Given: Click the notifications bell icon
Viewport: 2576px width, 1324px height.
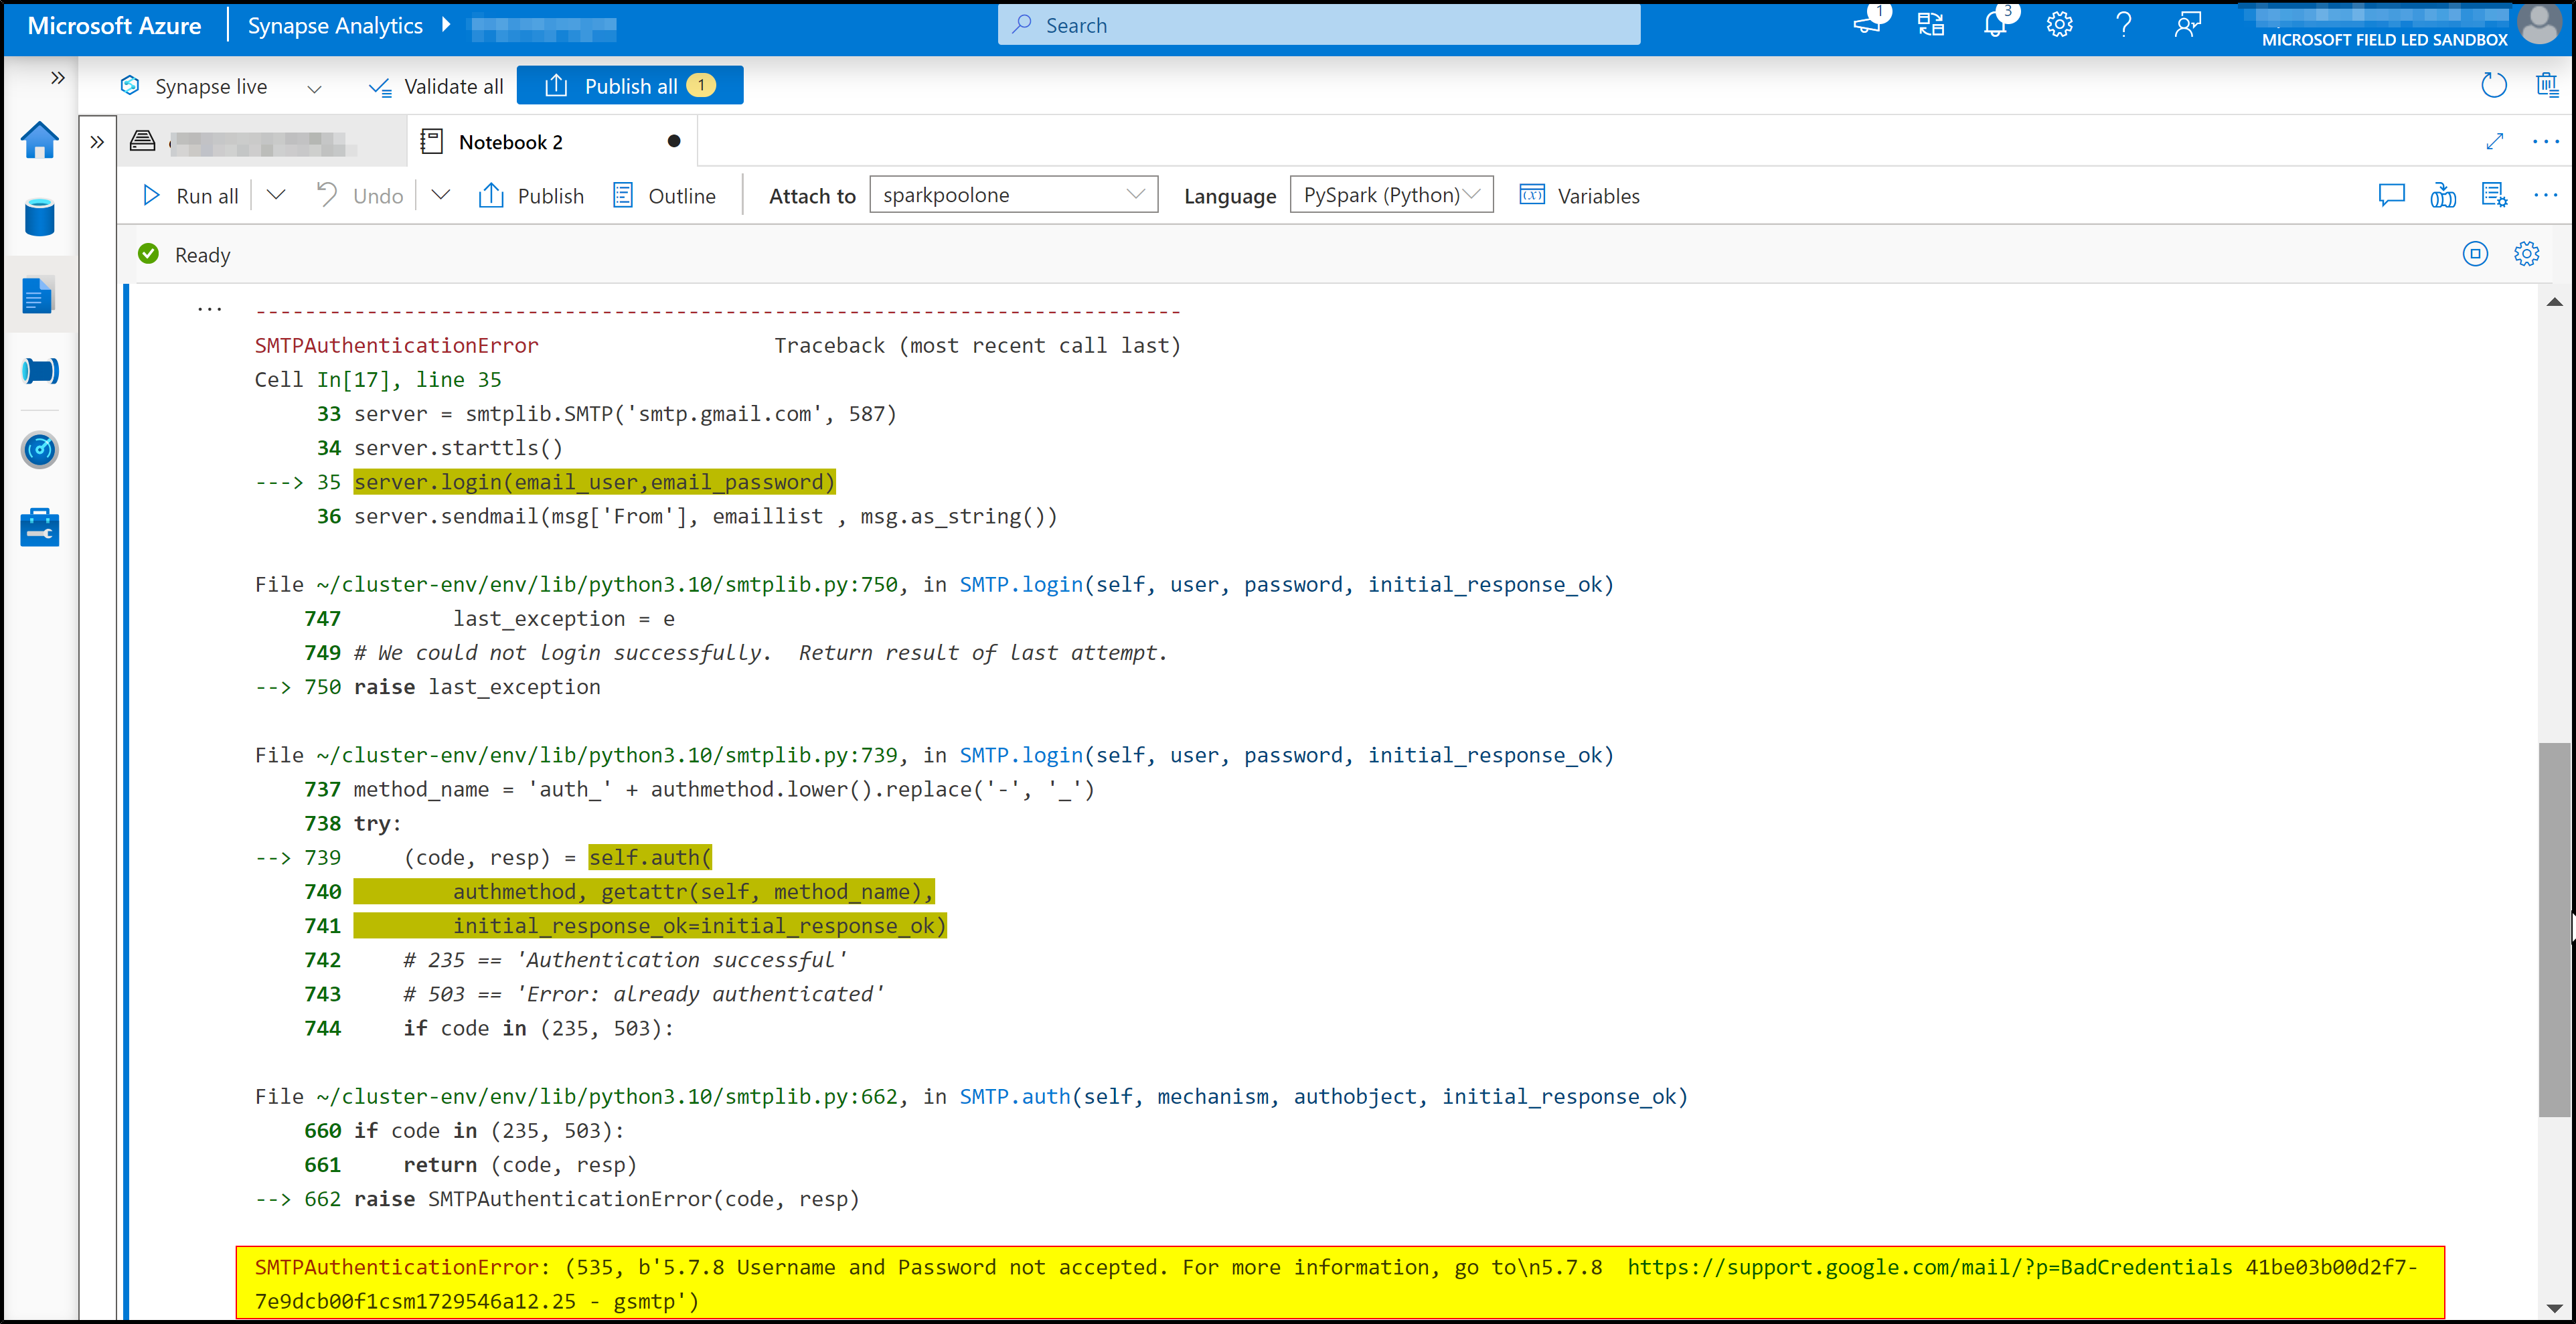Looking at the screenshot, I should pyautogui.click(x=1994, y=25).
